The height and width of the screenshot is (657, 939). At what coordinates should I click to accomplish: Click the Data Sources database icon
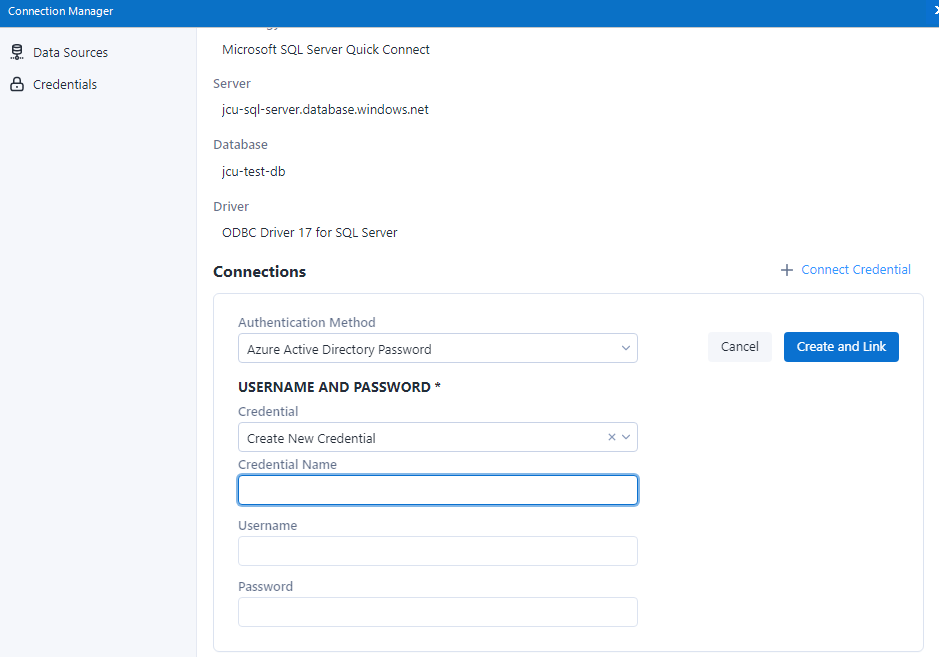[x=16, y=52]
